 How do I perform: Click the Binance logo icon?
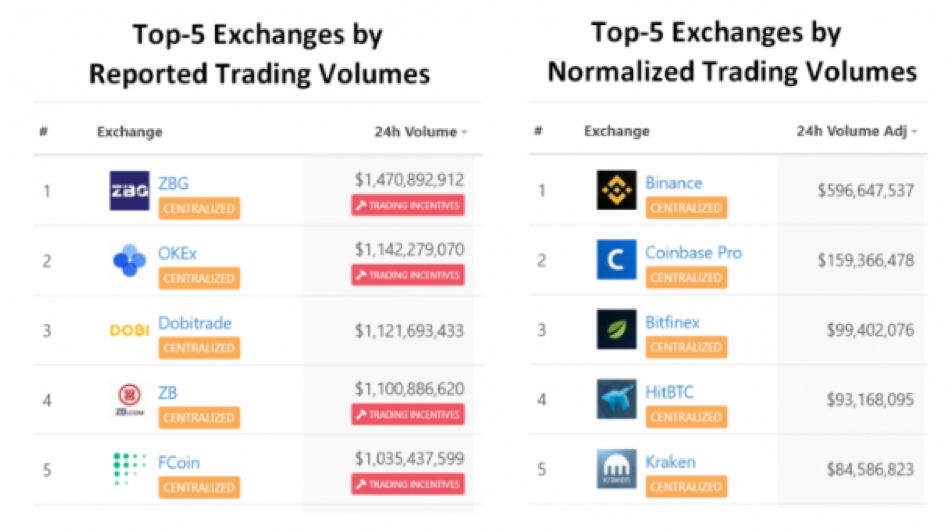pos(616,190)
